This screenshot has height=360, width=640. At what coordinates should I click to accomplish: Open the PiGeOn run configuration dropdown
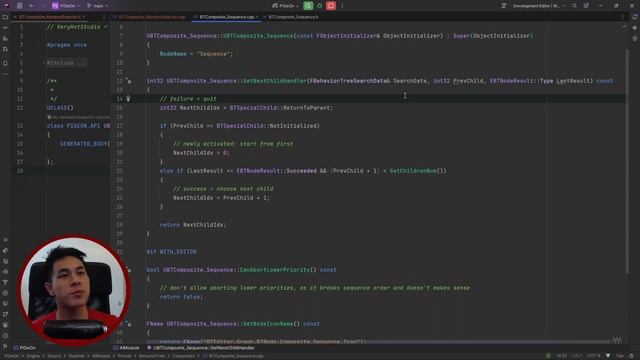[x=285, y=6]
